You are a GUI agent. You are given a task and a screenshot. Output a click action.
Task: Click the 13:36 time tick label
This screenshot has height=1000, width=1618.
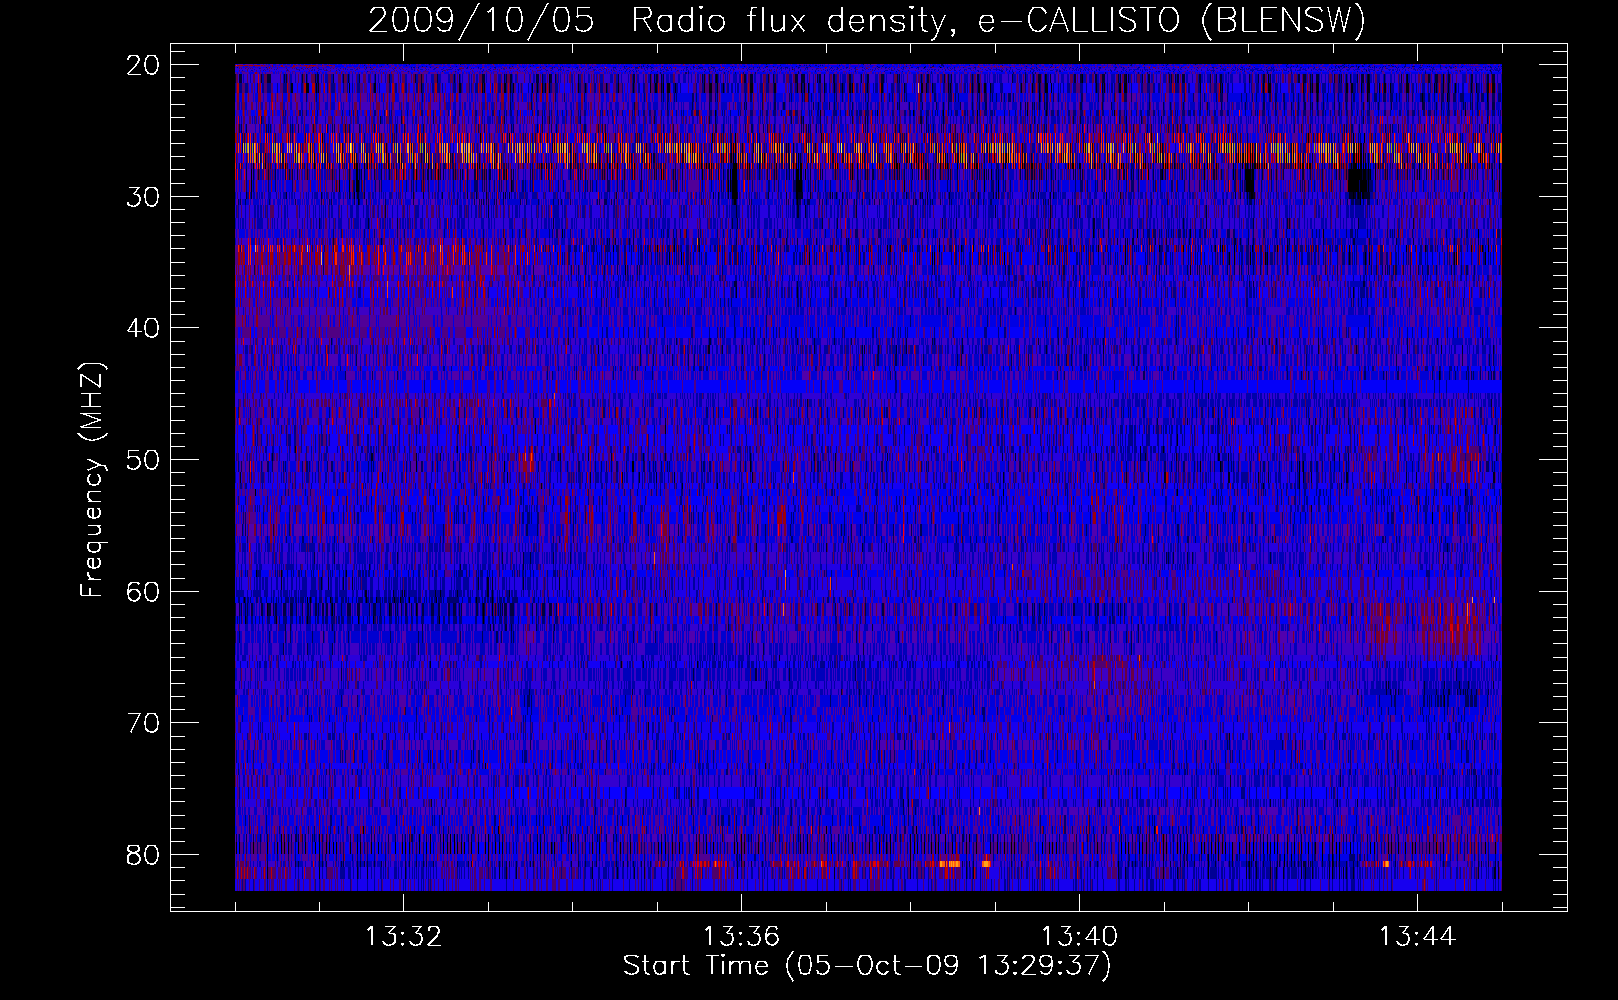coord(741,937)
